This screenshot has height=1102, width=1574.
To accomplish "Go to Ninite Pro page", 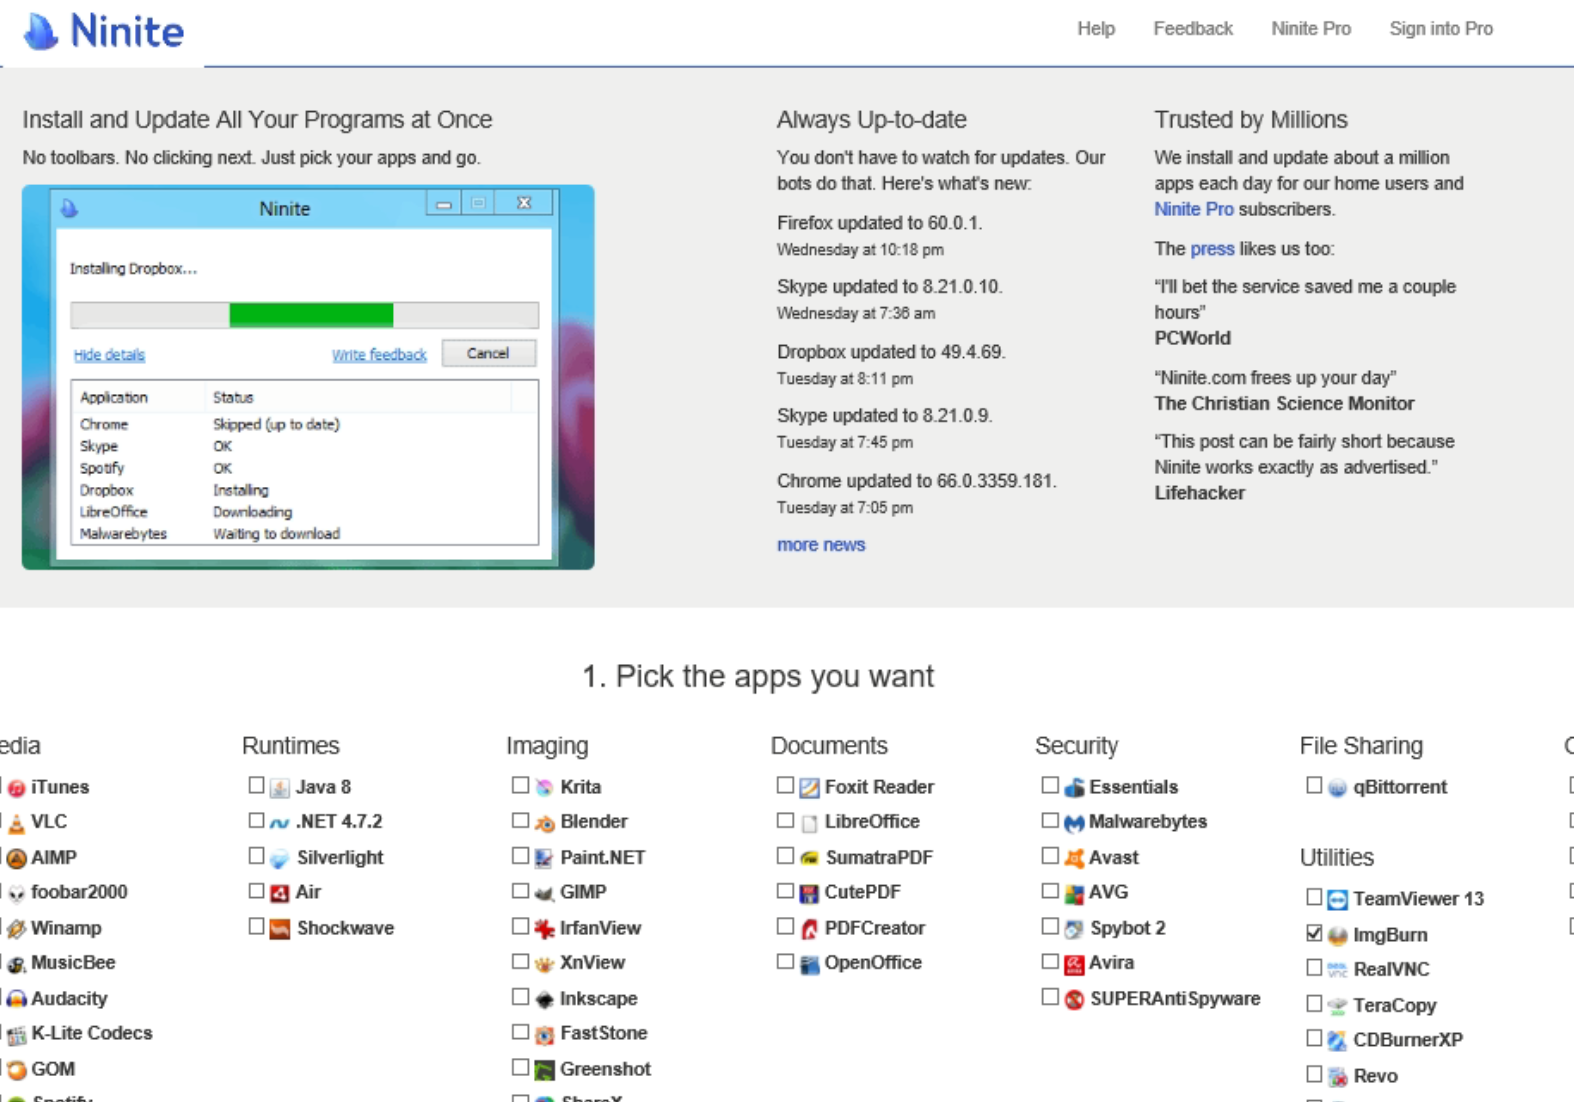I will 1310,29.
